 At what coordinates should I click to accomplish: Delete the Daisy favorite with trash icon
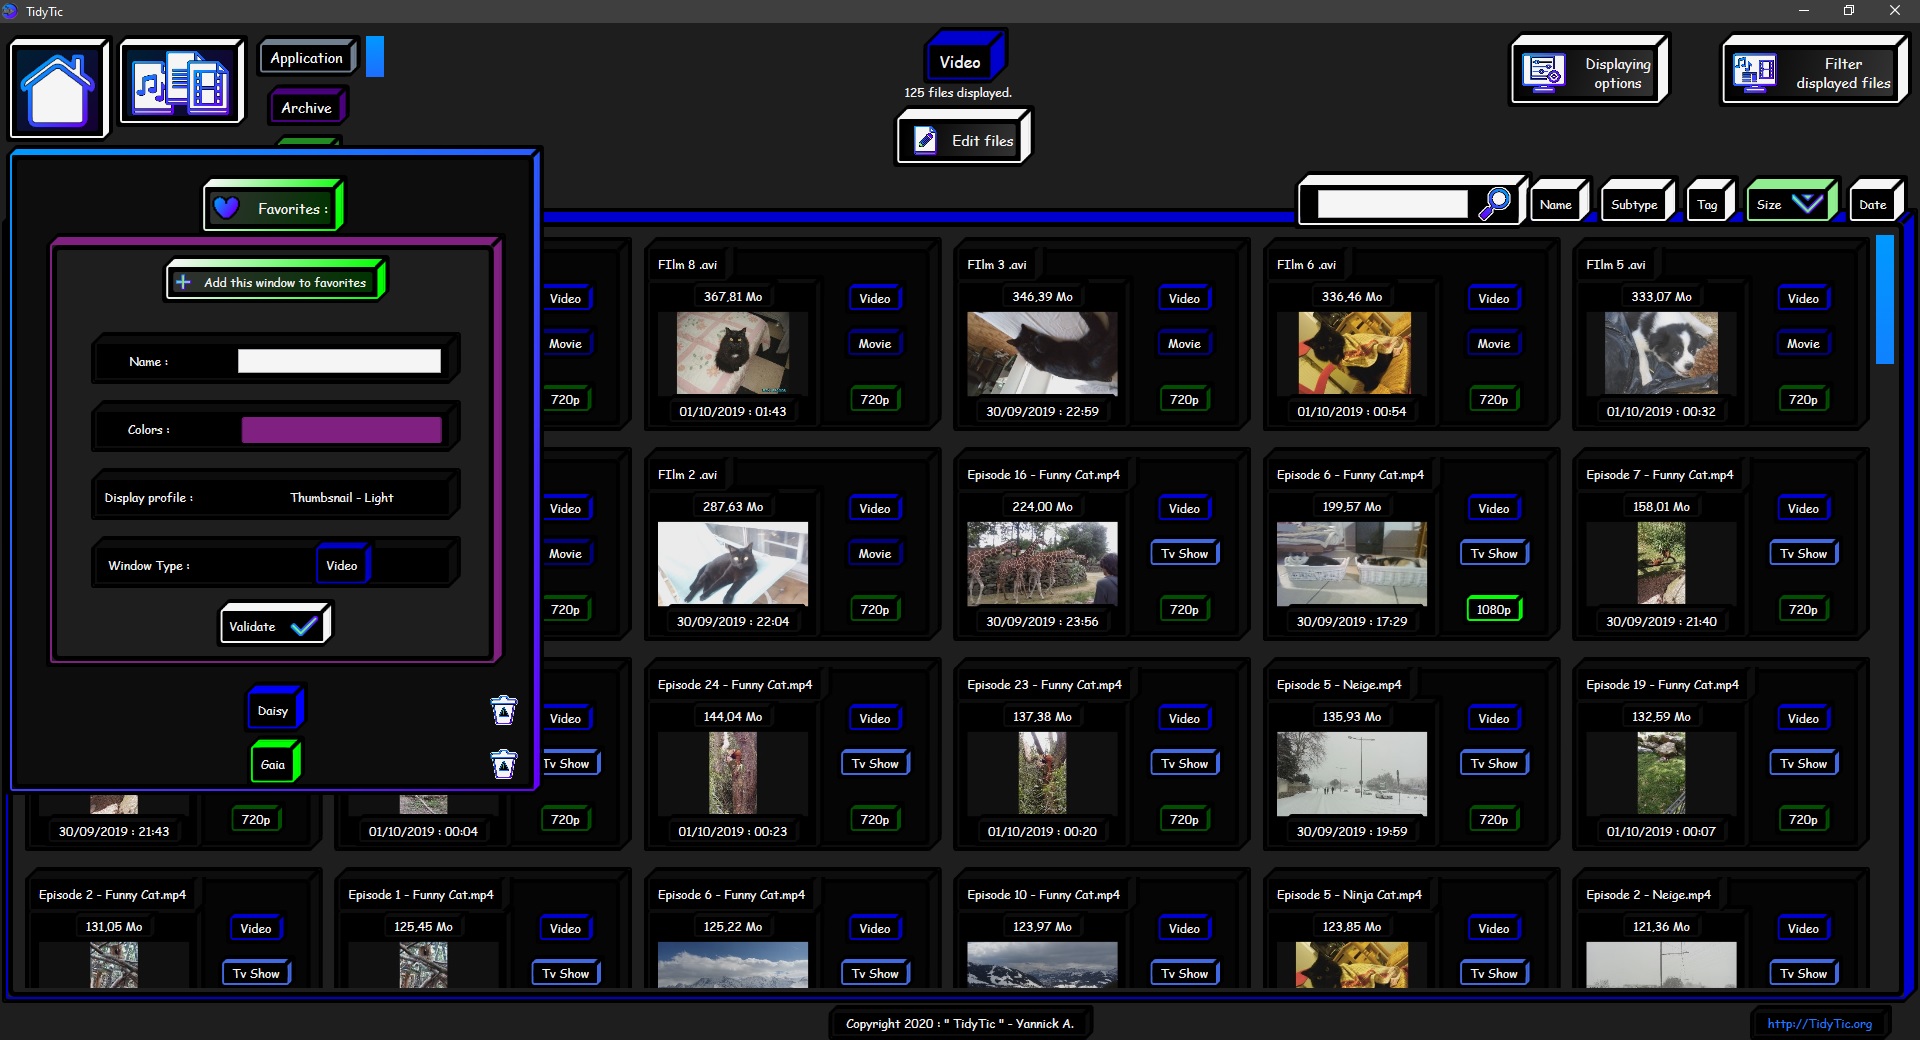point(504,711)
